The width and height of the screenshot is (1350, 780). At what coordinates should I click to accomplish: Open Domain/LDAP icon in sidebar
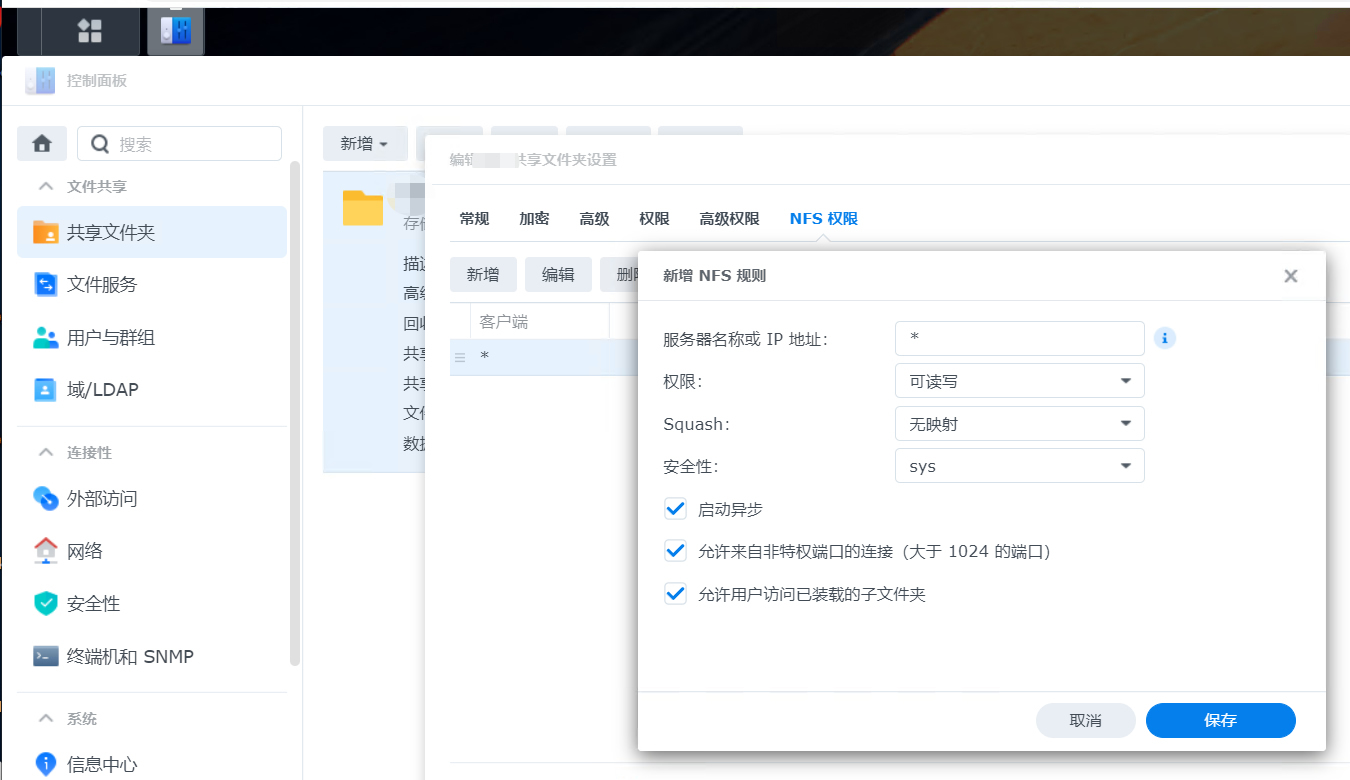tap(46, 390)
